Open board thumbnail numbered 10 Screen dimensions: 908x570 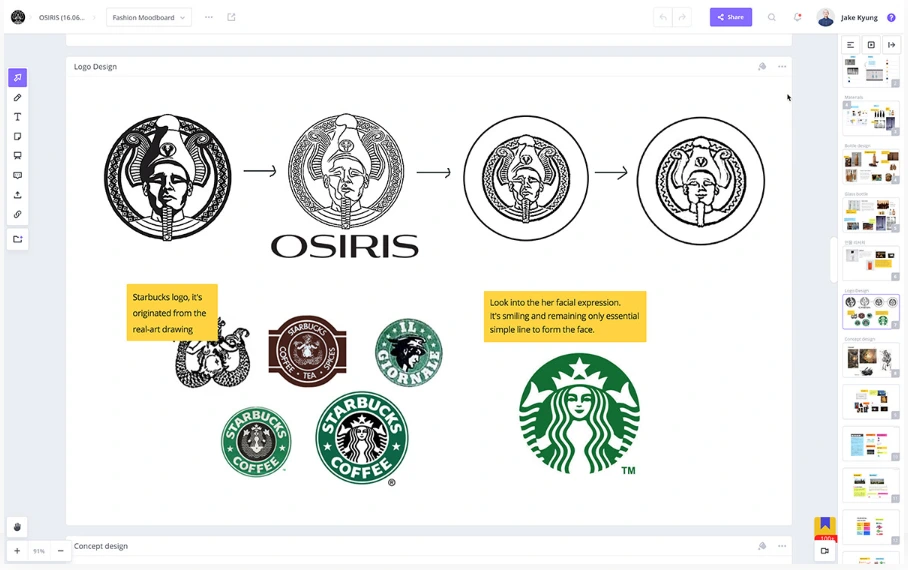click(871, 444)
